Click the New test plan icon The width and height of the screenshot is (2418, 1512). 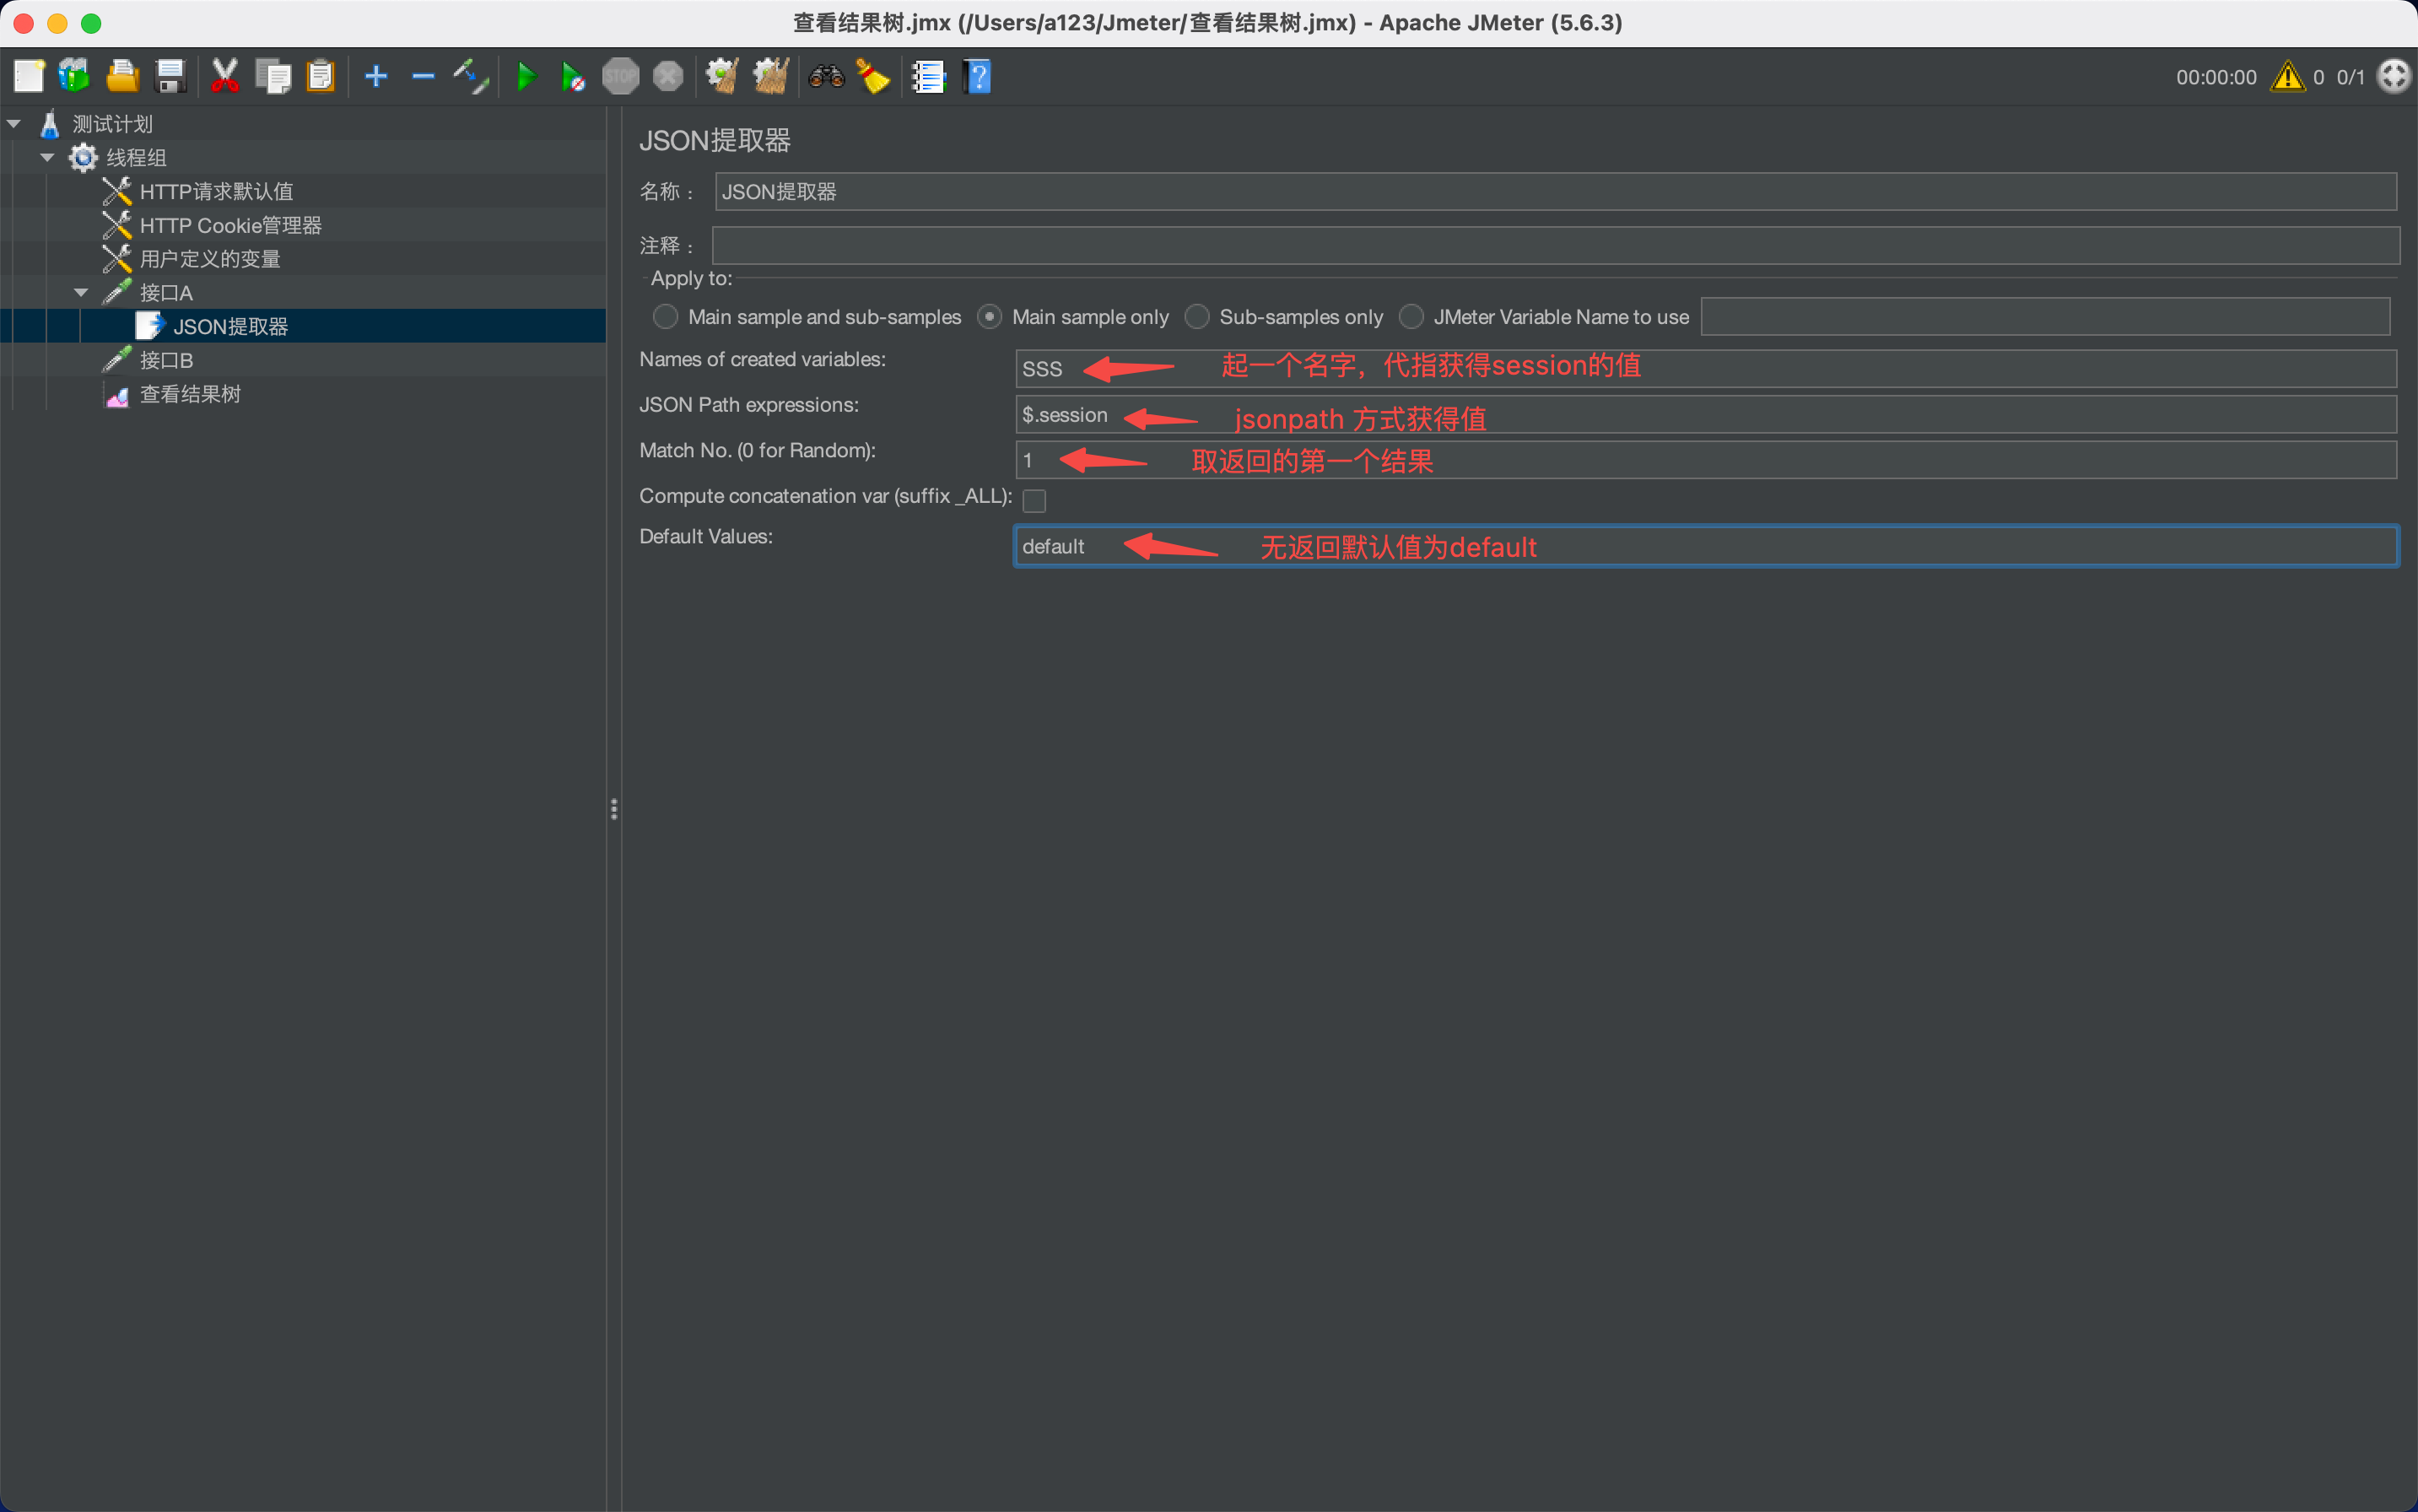[x=29, y=76]
